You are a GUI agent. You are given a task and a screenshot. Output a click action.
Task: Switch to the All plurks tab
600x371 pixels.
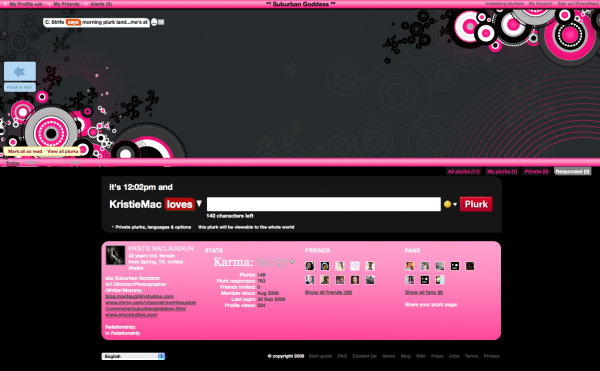click(464, 171)
